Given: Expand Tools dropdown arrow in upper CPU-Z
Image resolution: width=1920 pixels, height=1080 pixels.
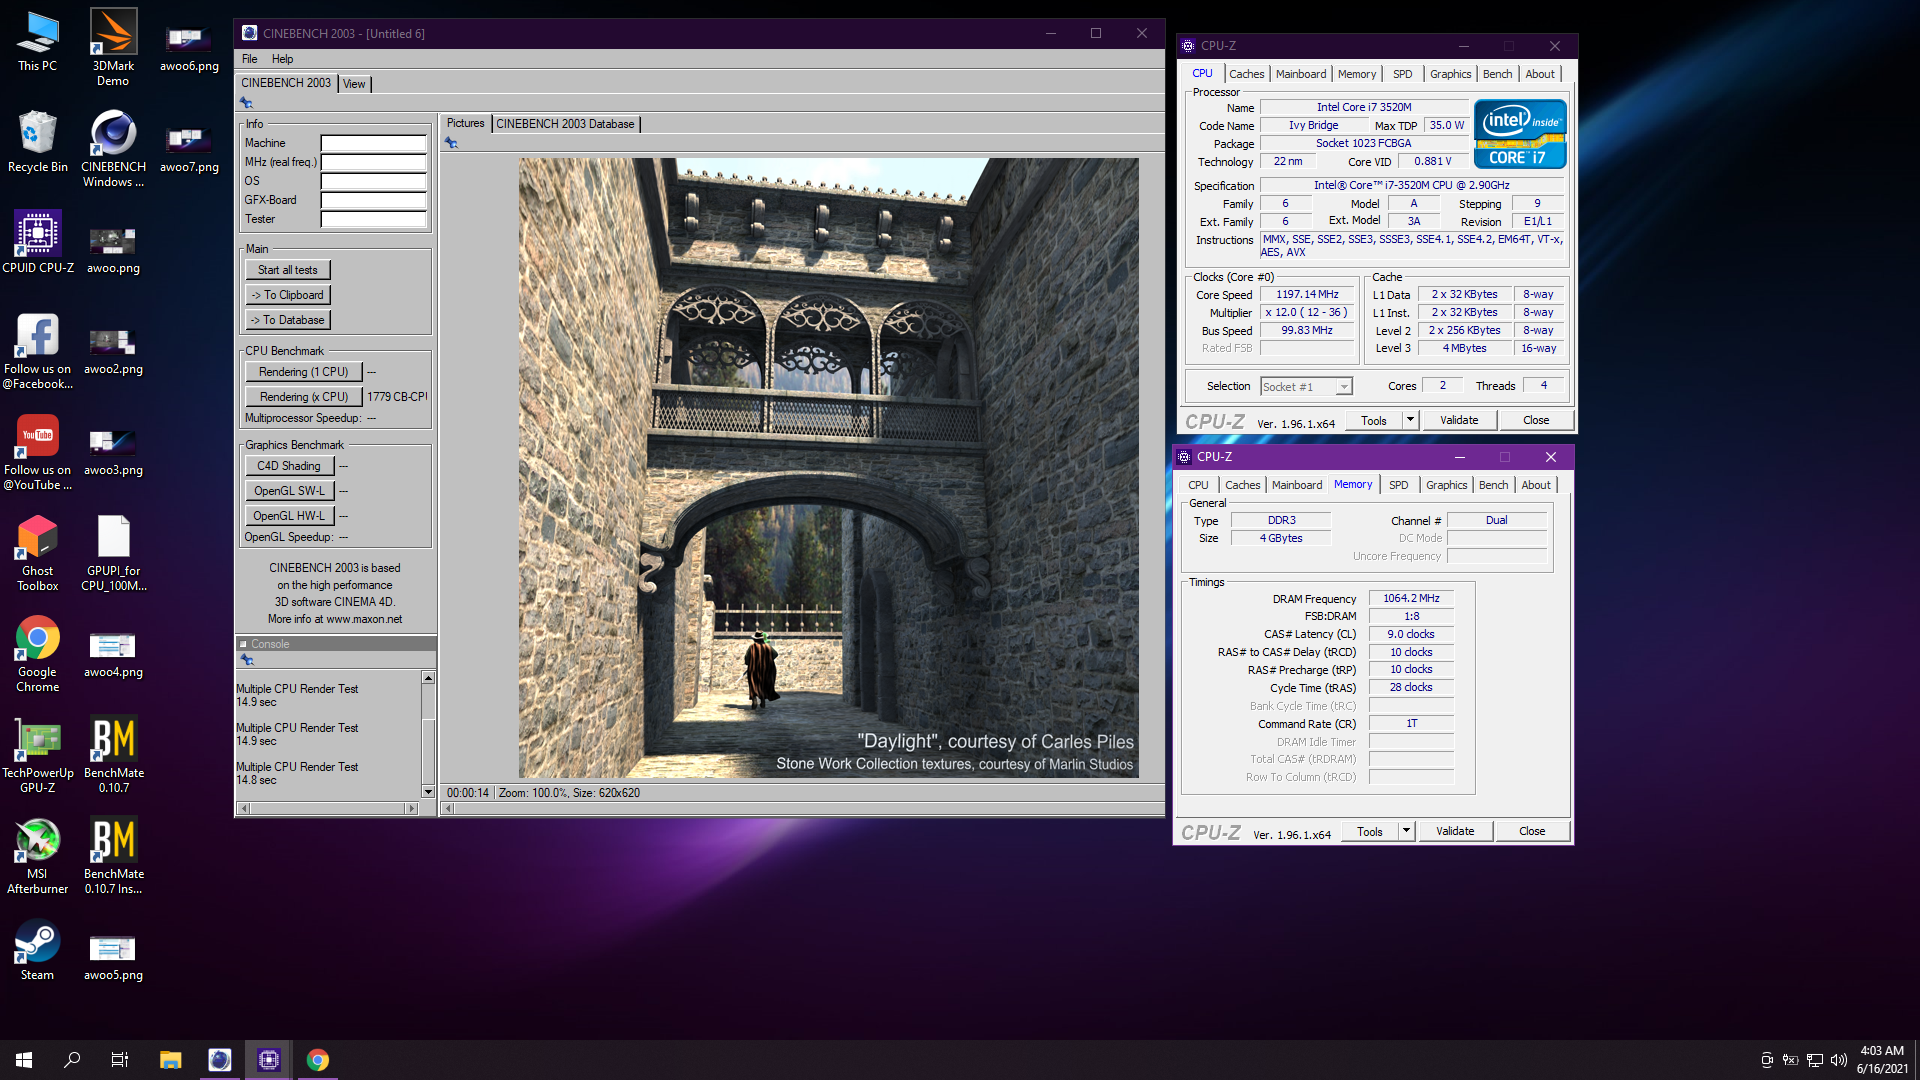Looking at the screenshot, I should (1410, 421).
